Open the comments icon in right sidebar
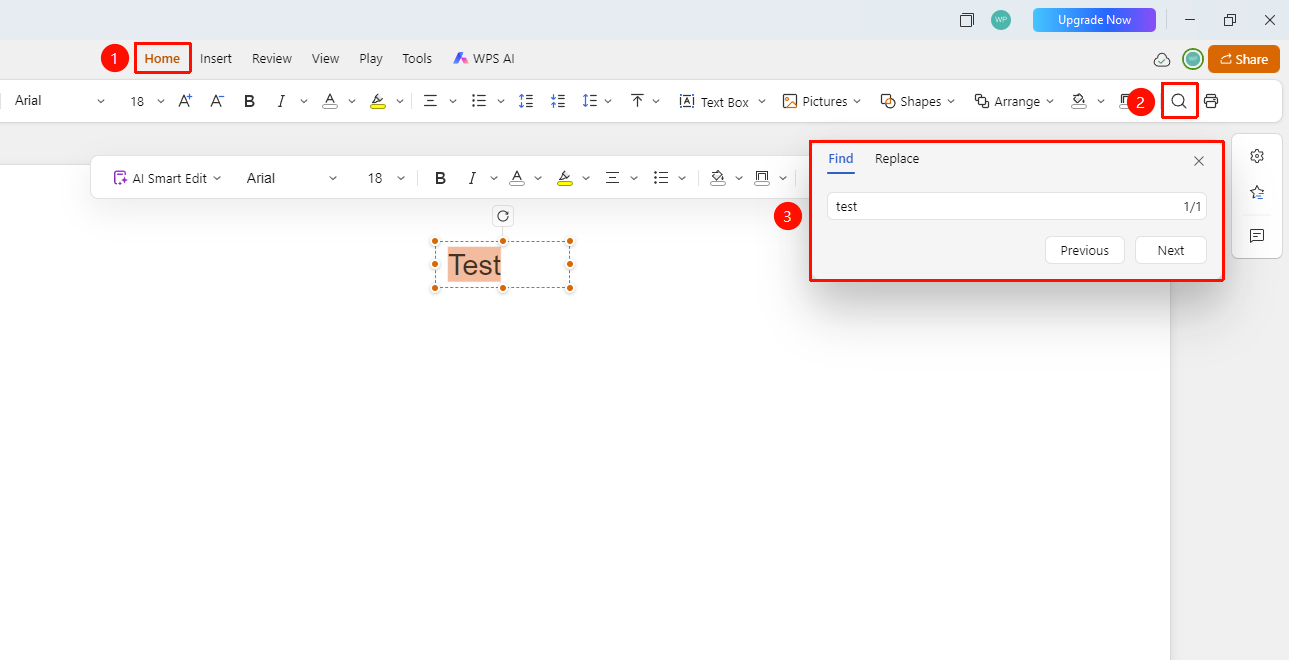The image size is (1289, 660). (x=1257, y=235)
